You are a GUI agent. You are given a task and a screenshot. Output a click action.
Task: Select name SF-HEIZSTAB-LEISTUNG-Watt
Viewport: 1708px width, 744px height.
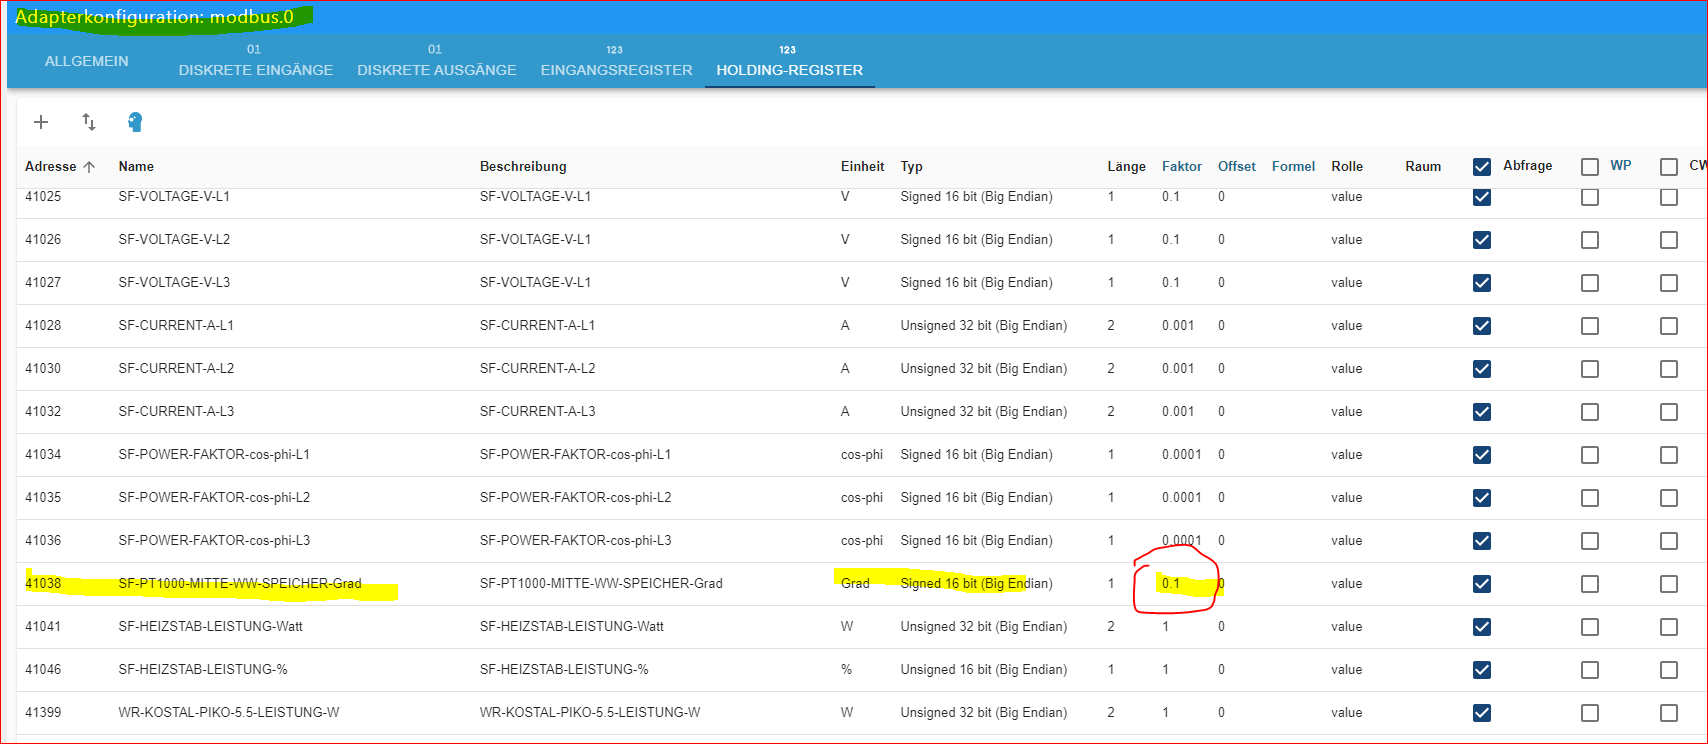pyautogui.click(x=210, y=626)
